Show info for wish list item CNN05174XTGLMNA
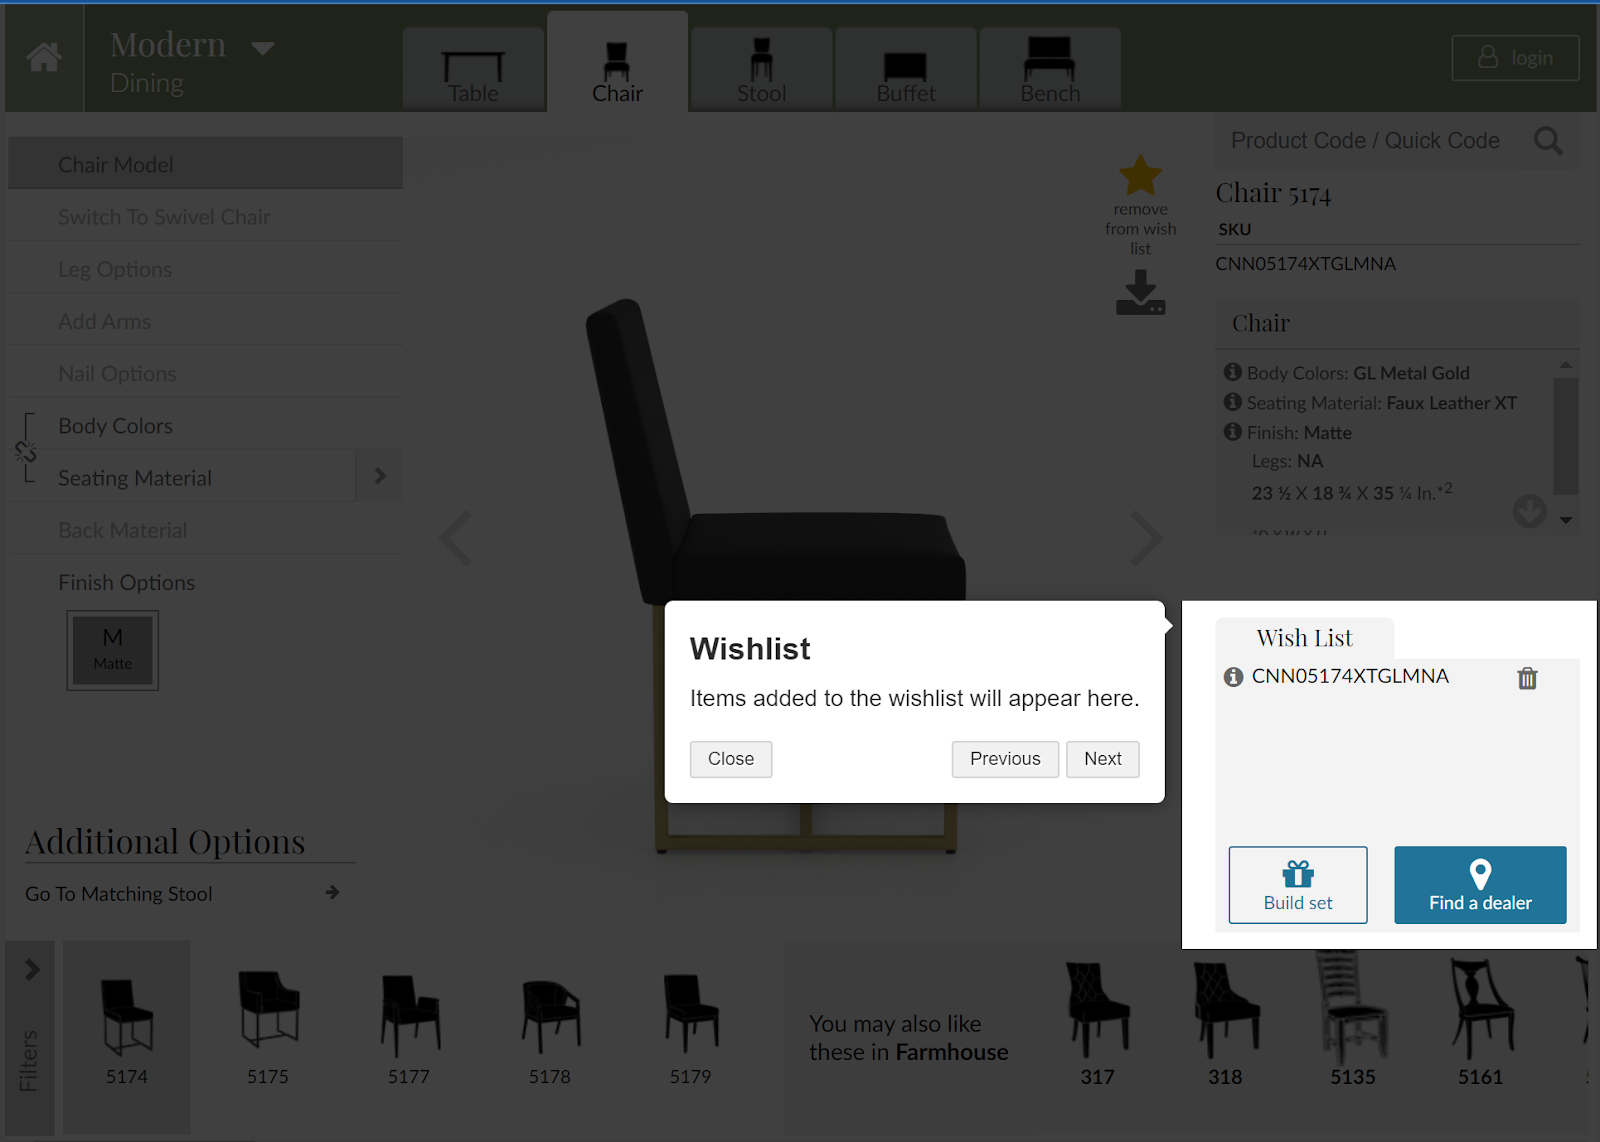1600x1142 pixels. (1234, 677)
